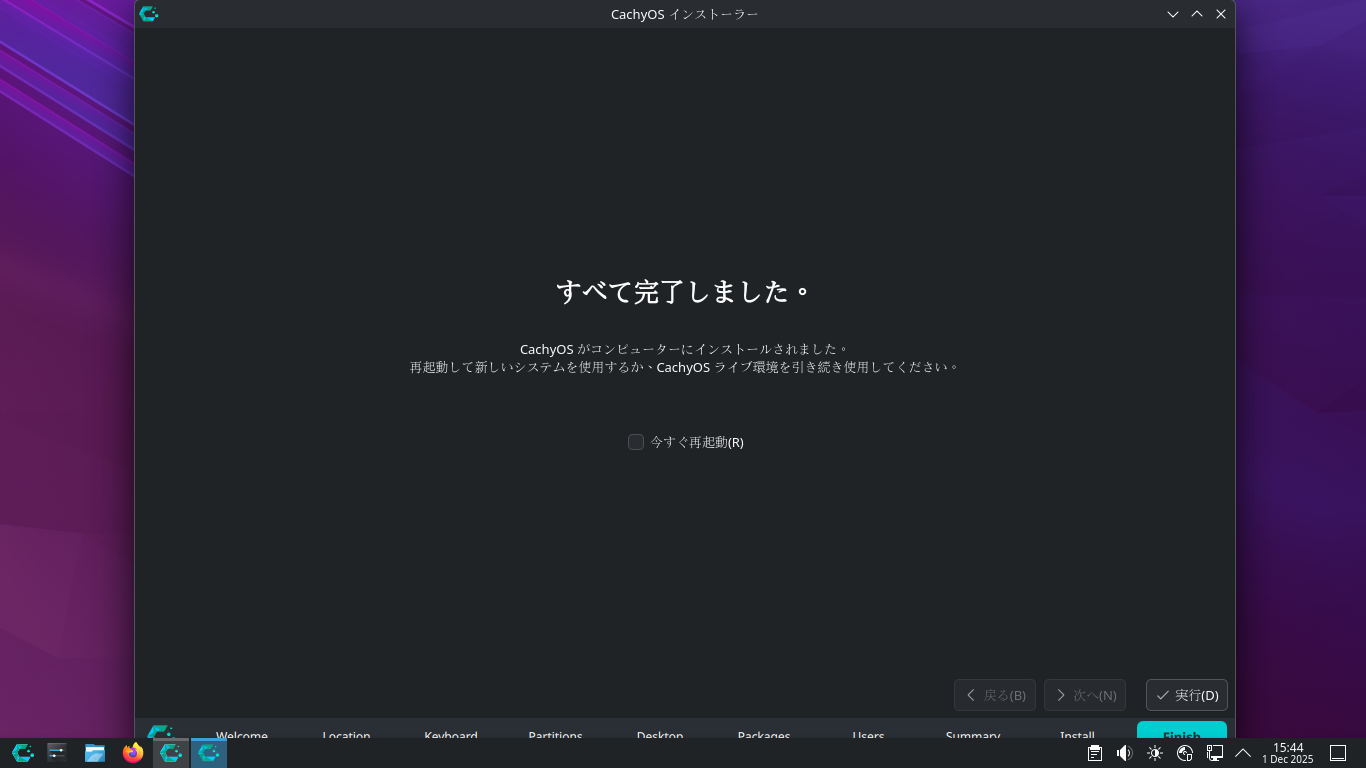Select the Packages step in progress bar
Viewport: 1366px width, 768px height.
pyautogui.click(x=764, y=733)
